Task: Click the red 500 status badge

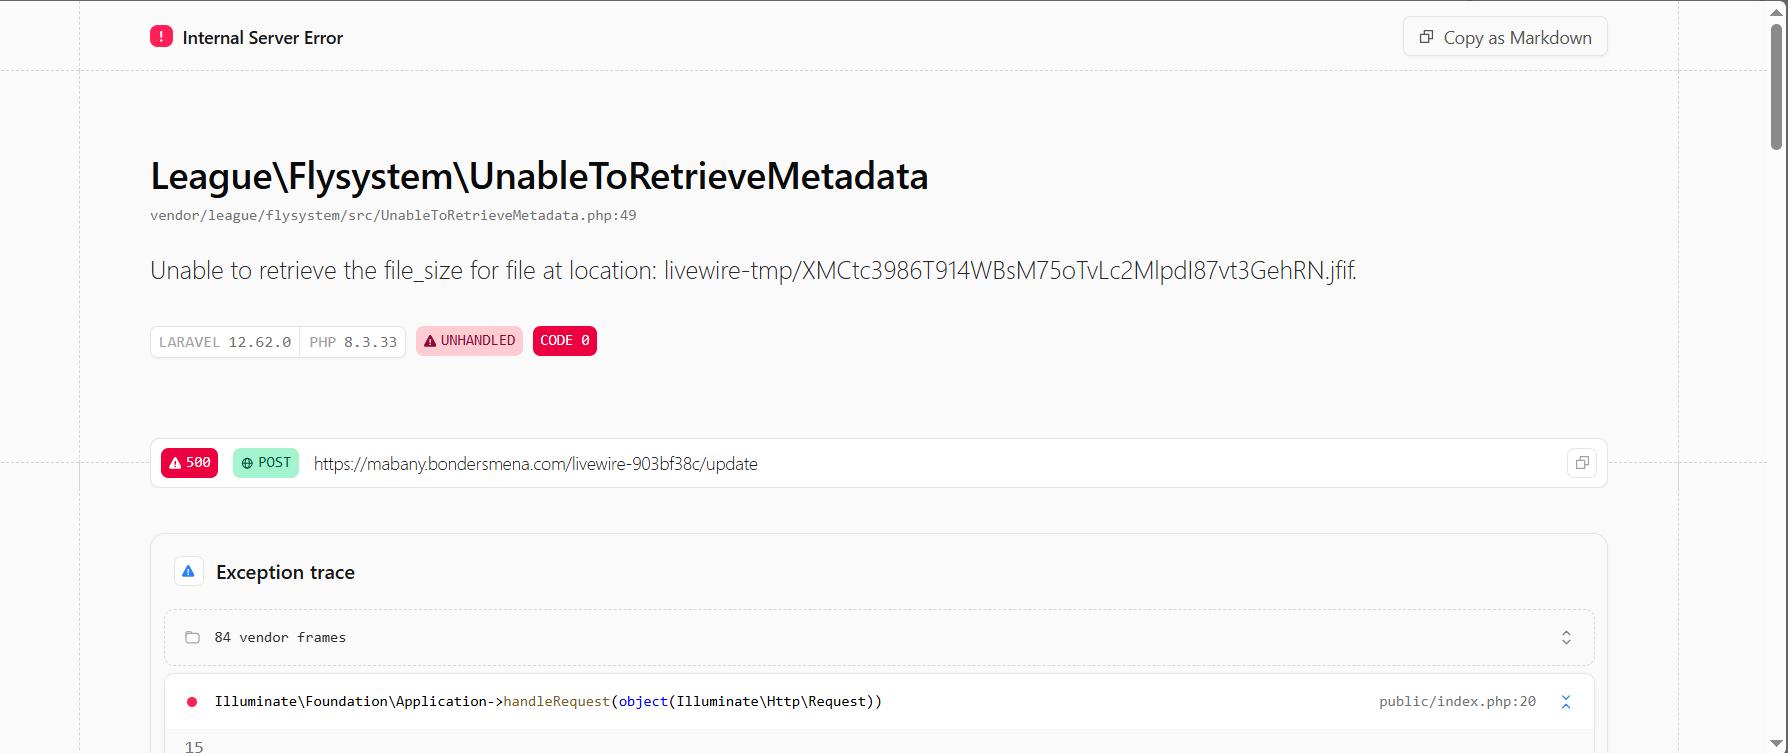Action: [189, 463]
